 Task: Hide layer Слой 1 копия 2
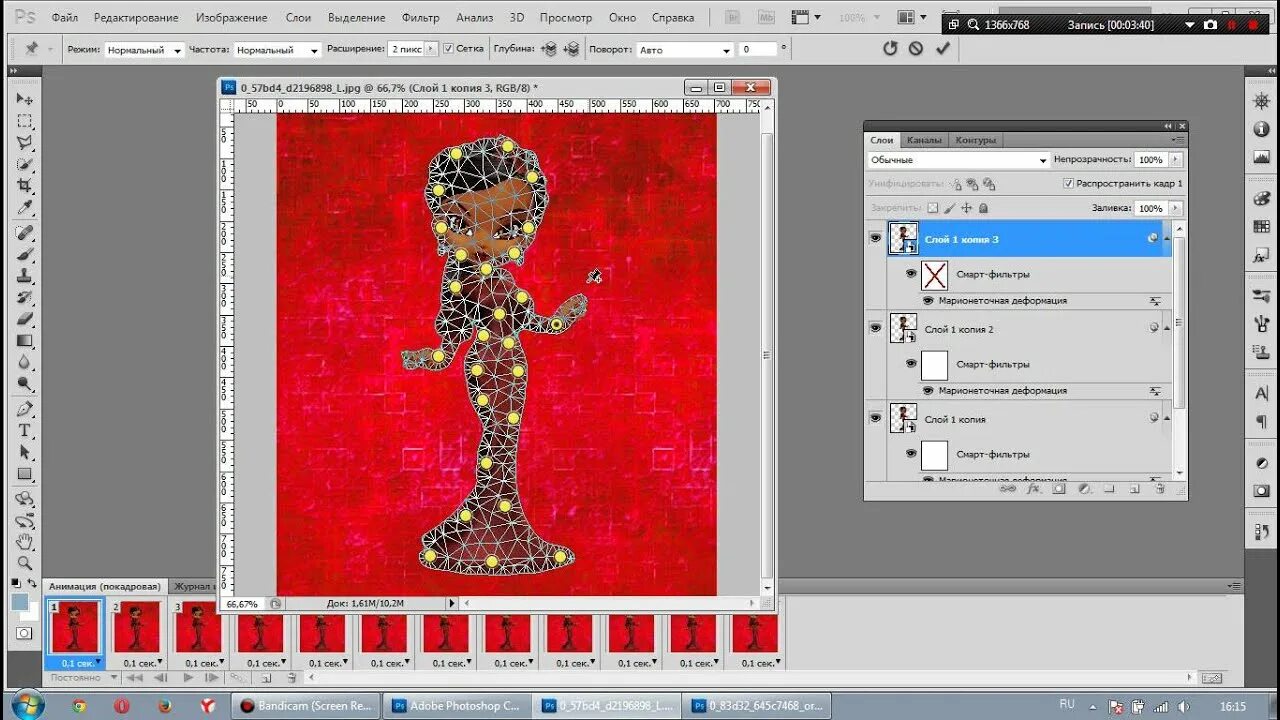click(x=875, y=328)
